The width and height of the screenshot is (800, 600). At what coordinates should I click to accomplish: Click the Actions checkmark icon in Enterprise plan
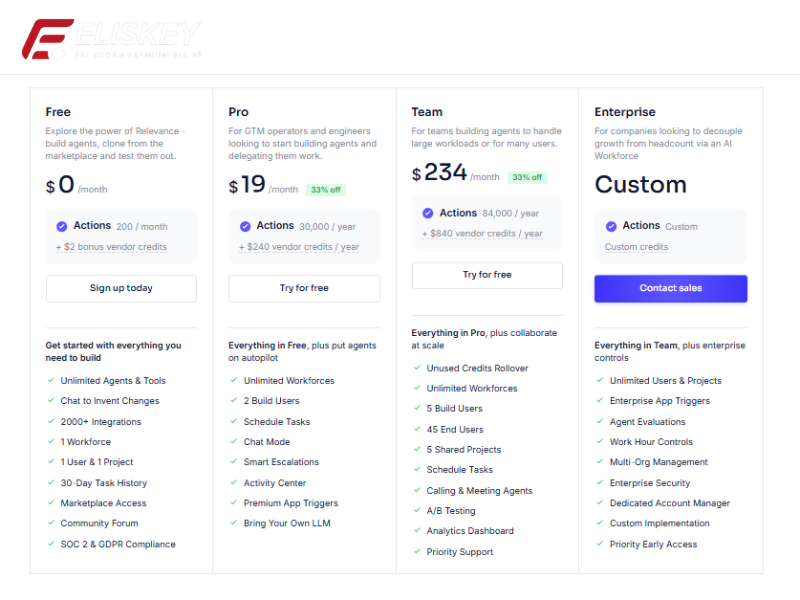(611, 226)
